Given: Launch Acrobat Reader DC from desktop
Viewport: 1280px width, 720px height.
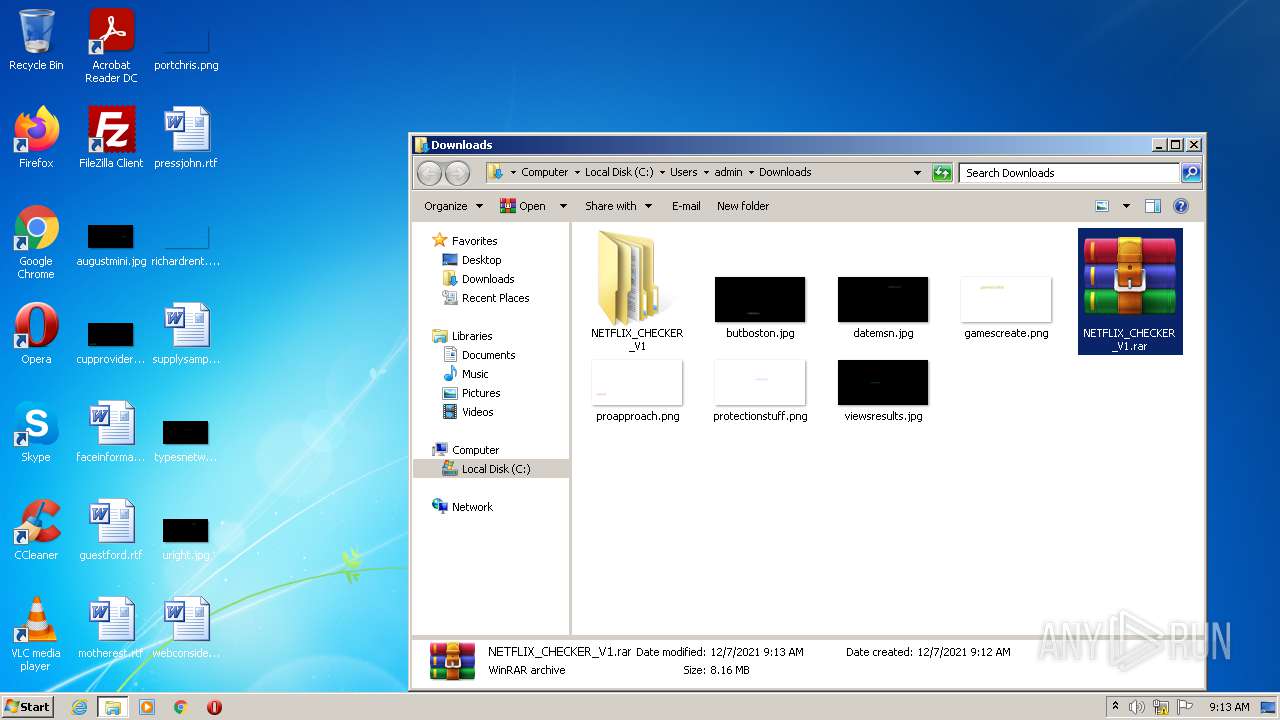Looking at the screenshot, I should pos(111,46).
